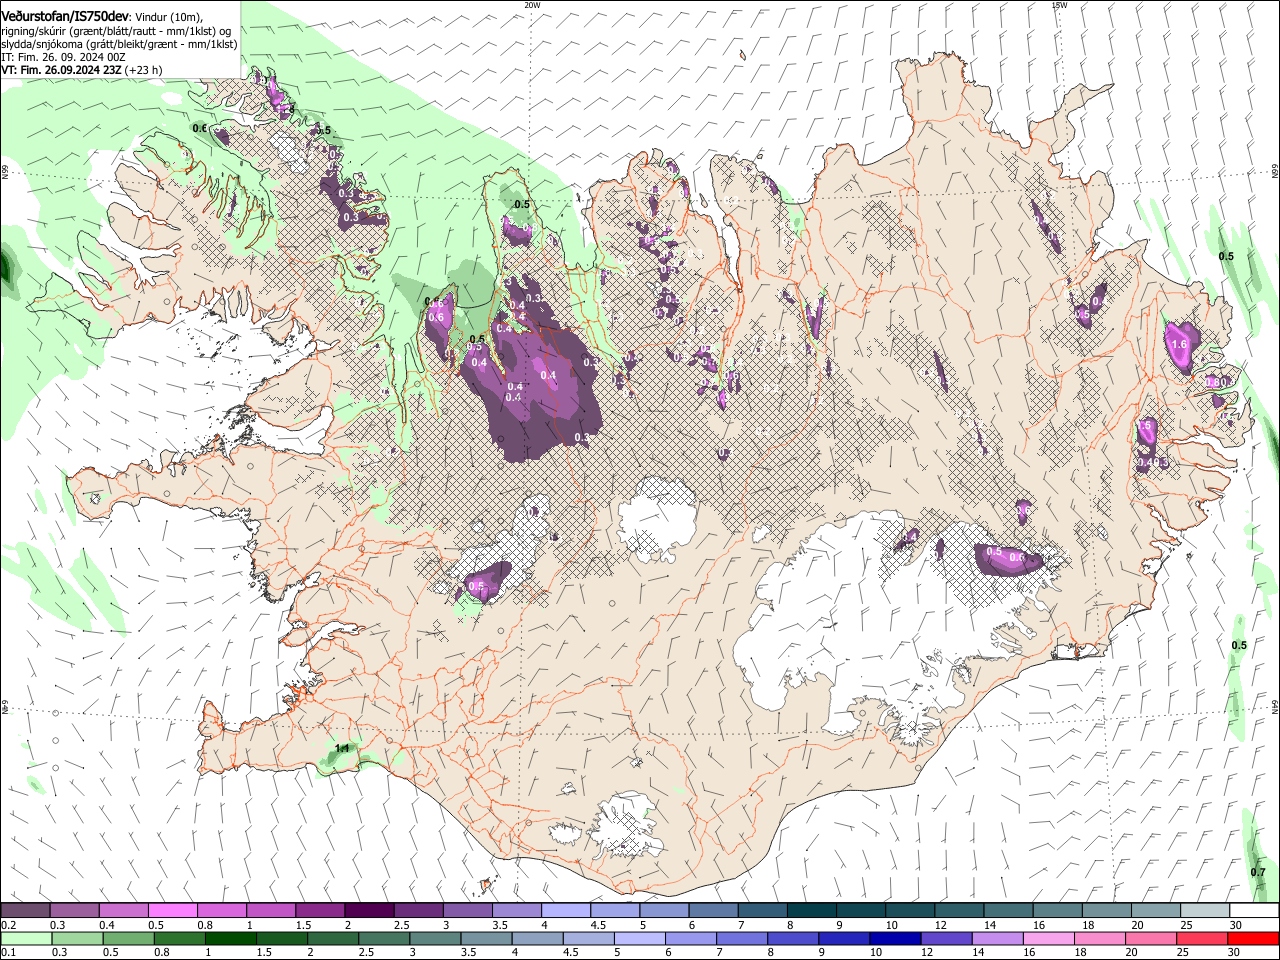The image size is (1280, 960).
Task: Click the 0.2 label in purple legend row
Action: pos(9,925)
